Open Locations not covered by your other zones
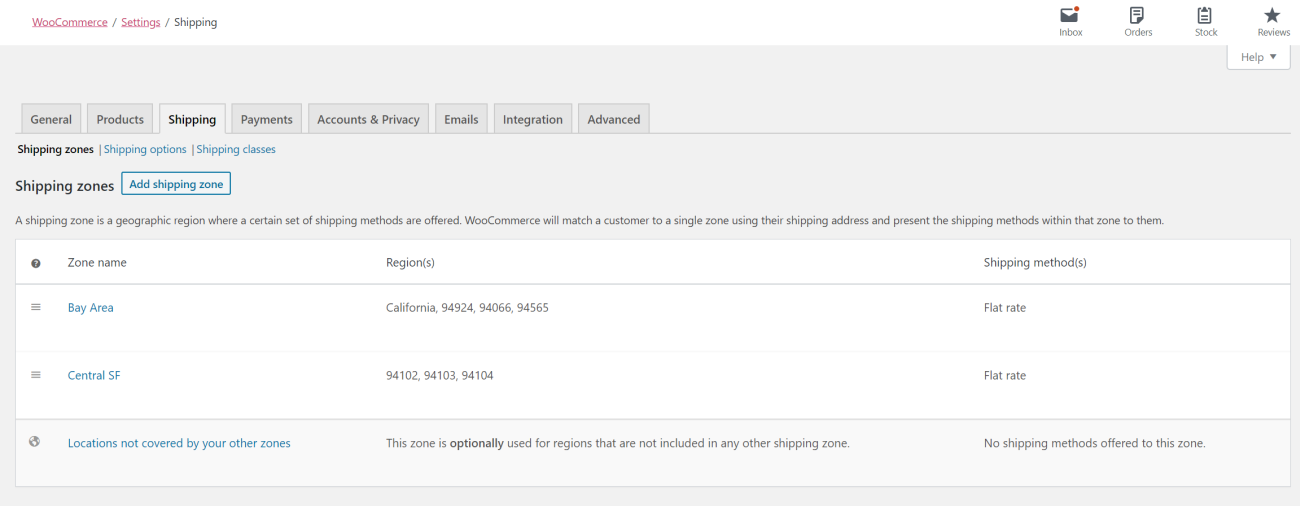The width and height of the screenshot is (1300, 506). (x=179, y=443)
